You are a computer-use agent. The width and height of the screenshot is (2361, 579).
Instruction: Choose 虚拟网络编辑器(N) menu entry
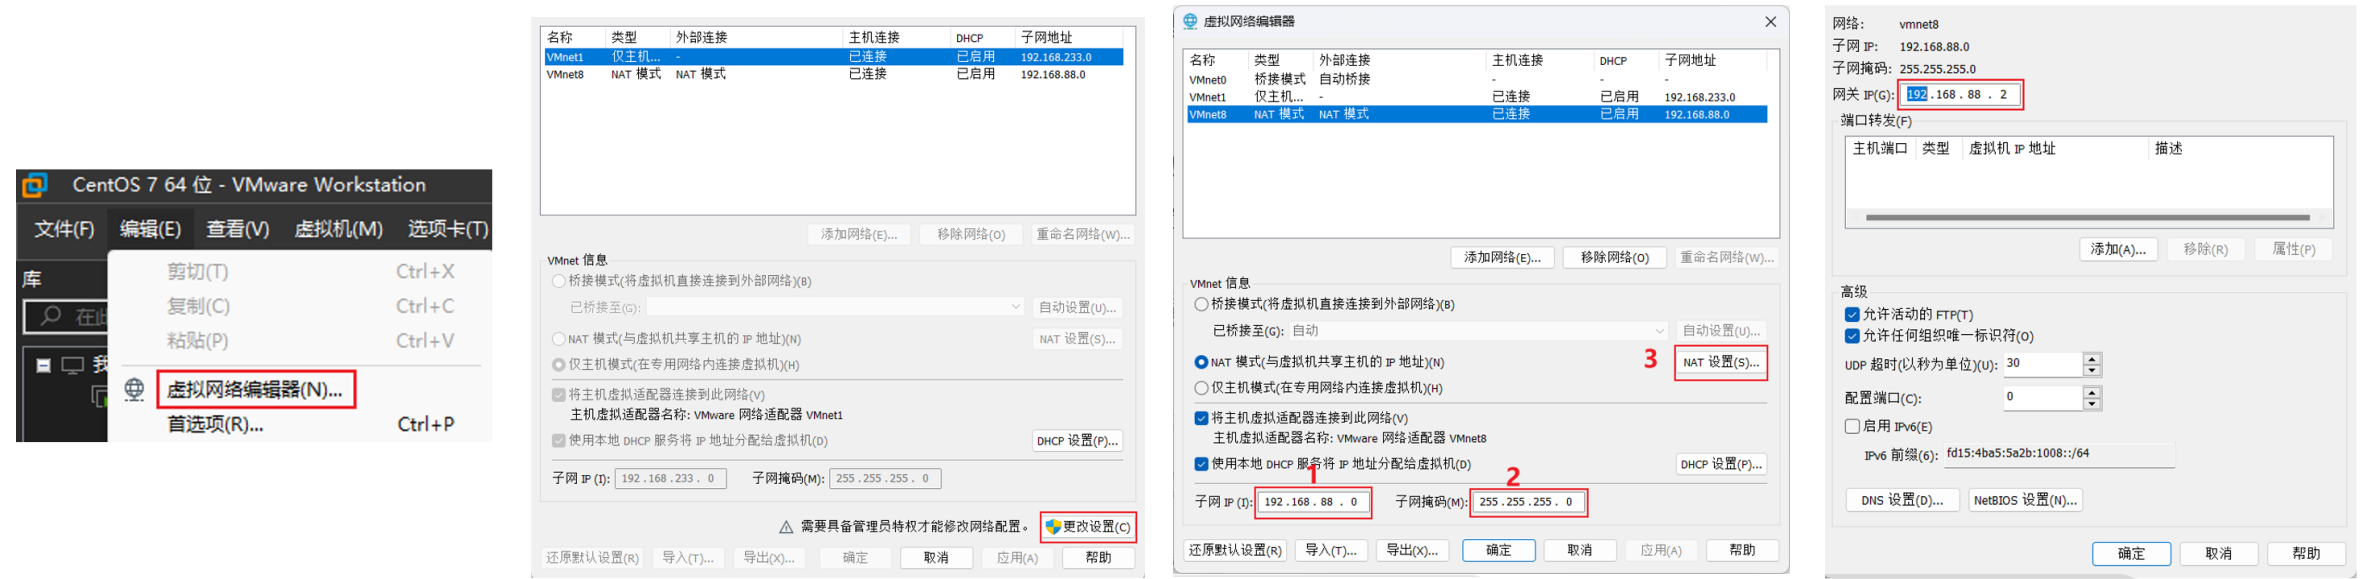[255, 390]
